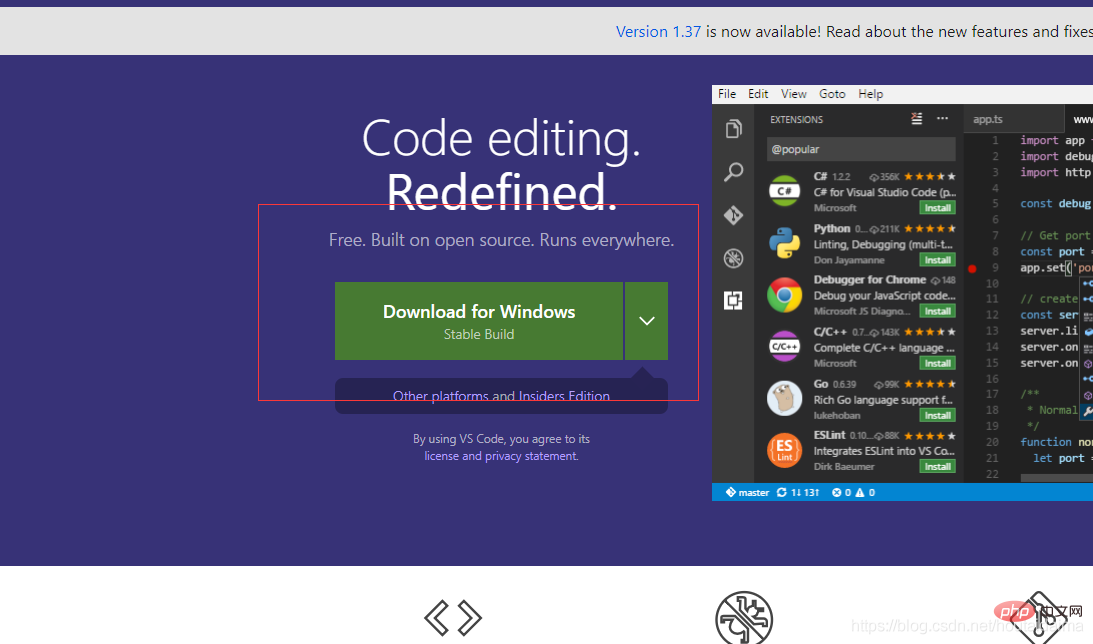
Task: Click the Download for Windows button
Action: point(479,321)
